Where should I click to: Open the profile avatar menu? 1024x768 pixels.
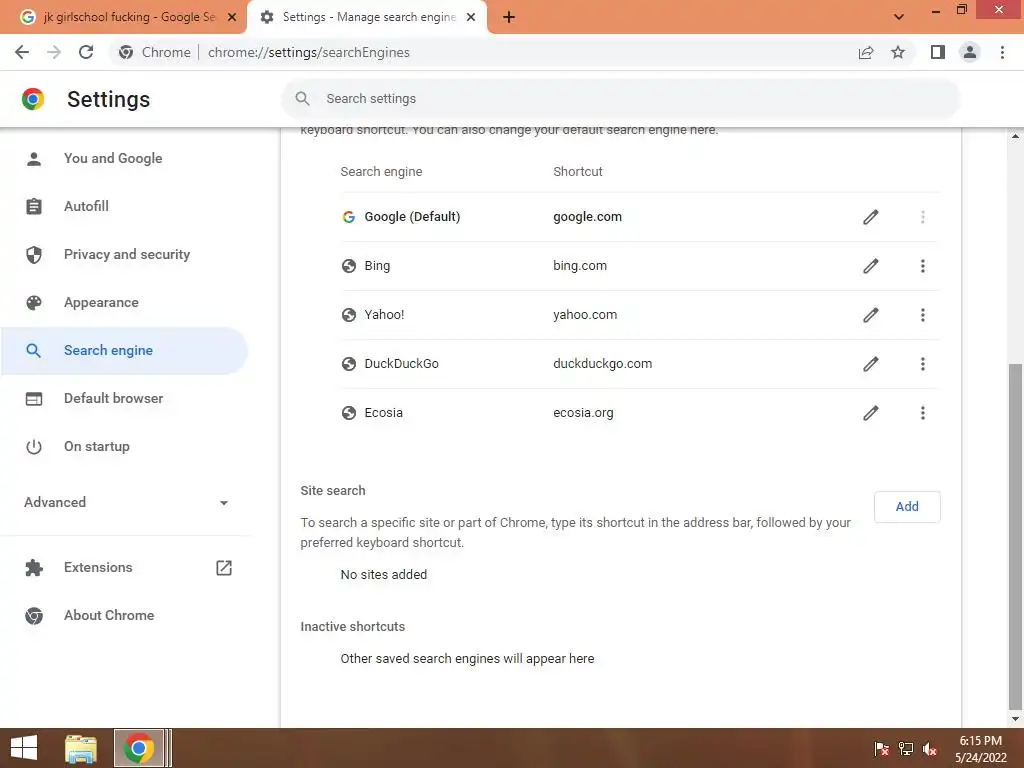click(970, 52)
